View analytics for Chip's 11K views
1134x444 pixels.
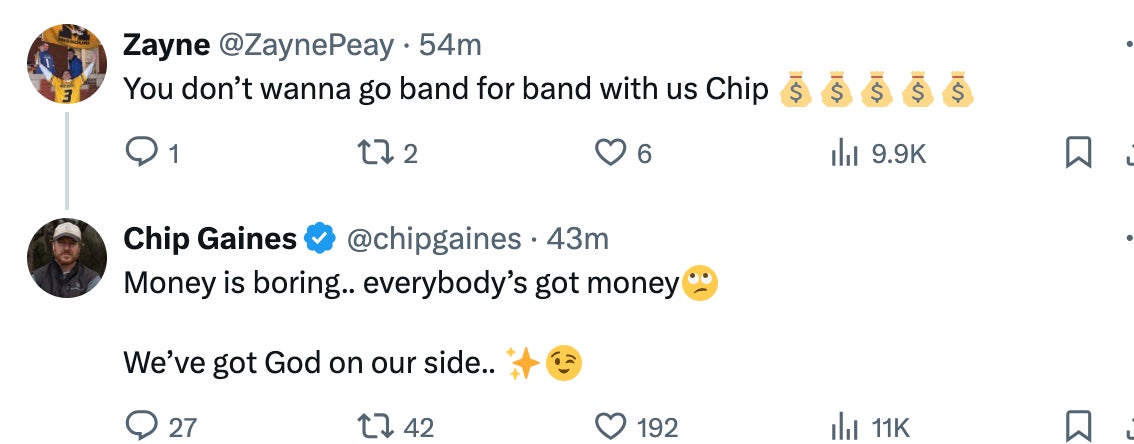pyautogui.click(x=846, y=427)
